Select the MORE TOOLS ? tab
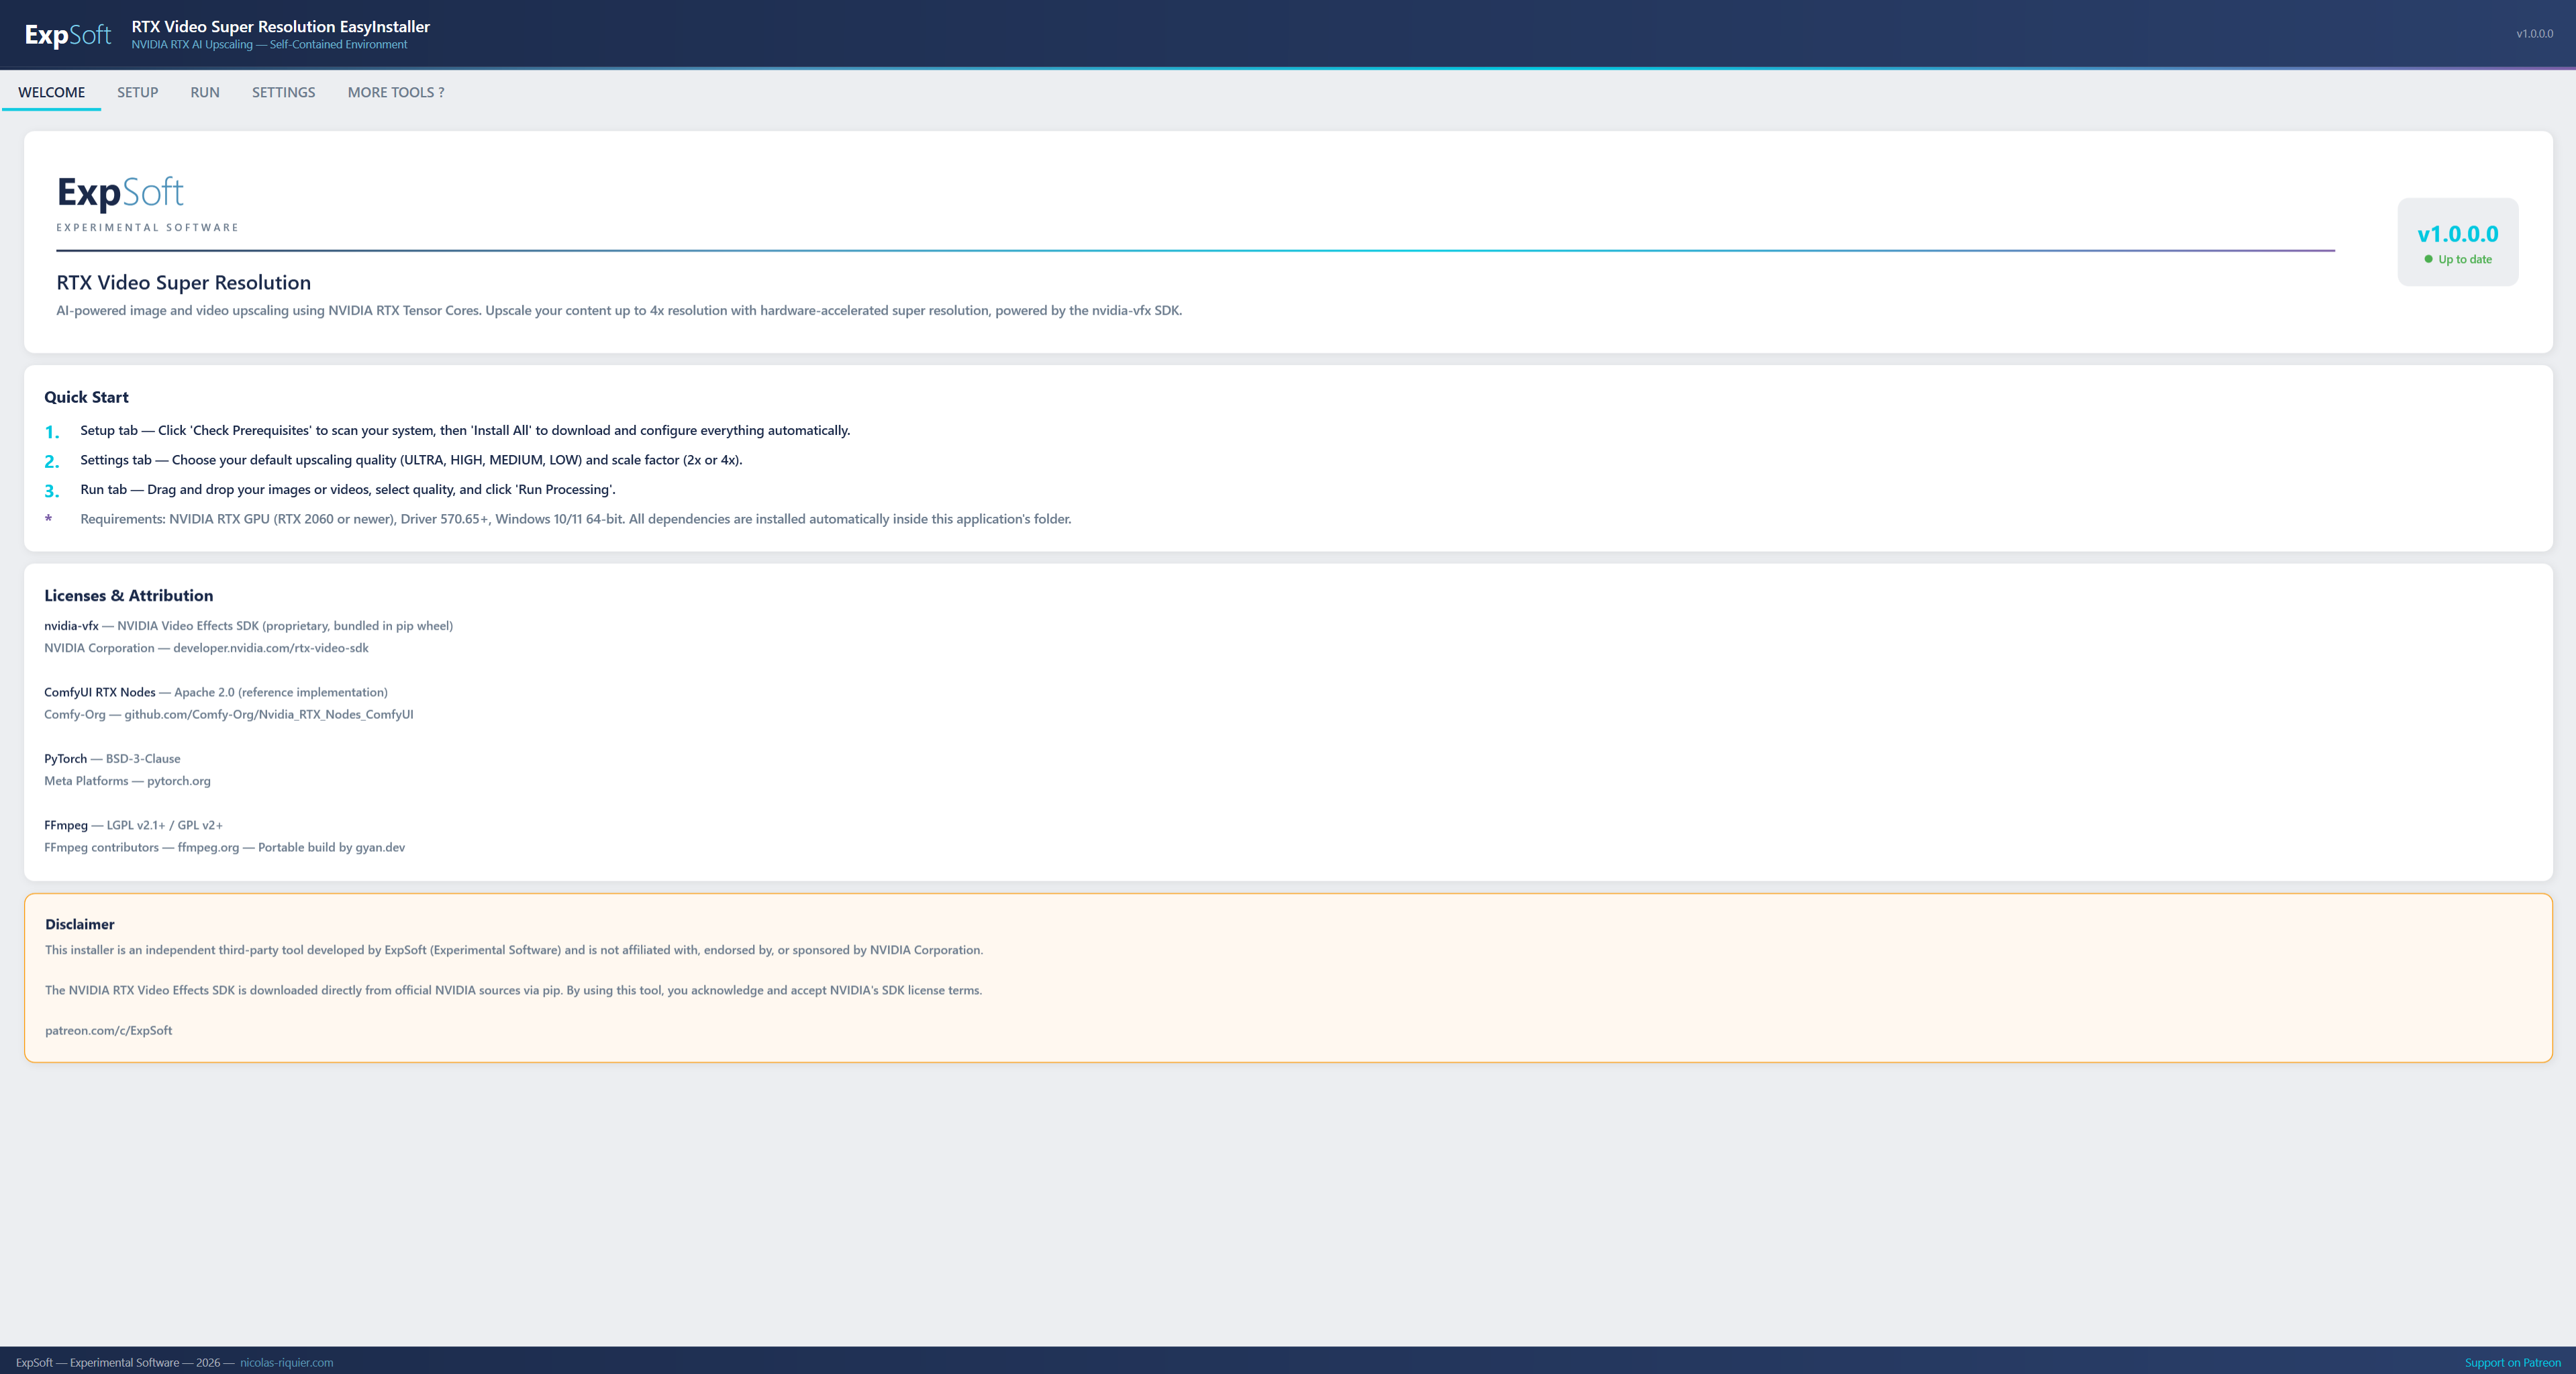2576x1374 pixels. 396,92
